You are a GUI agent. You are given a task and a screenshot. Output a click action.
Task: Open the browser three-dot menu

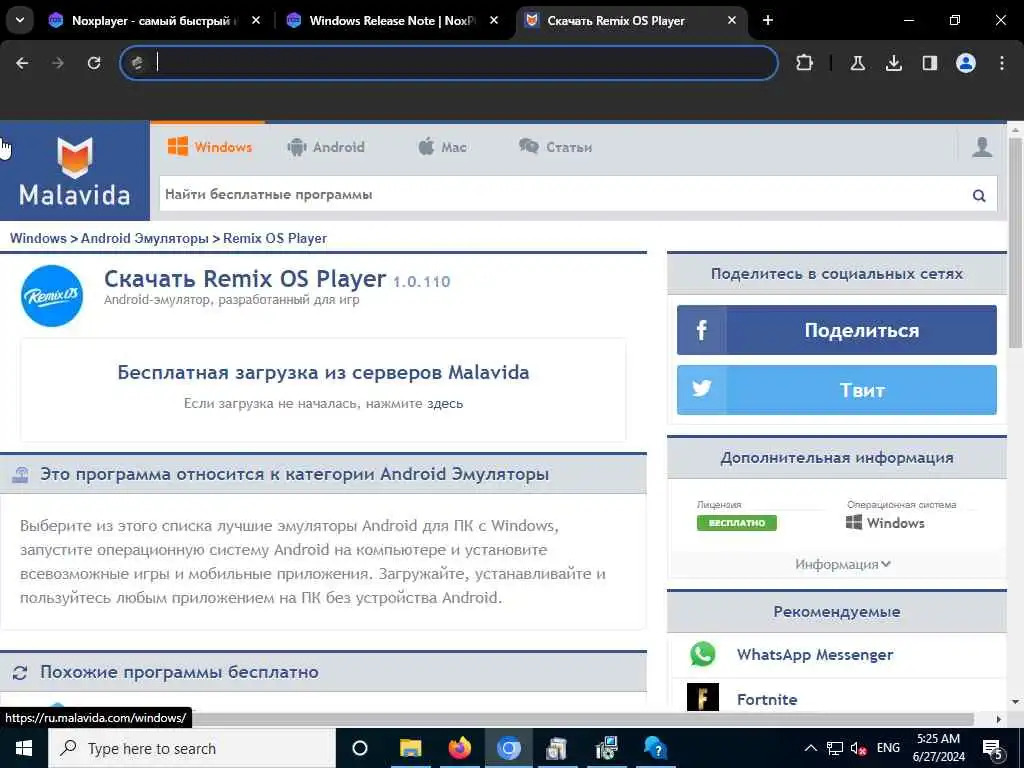pyautogui.click(x=1002, y=63)
